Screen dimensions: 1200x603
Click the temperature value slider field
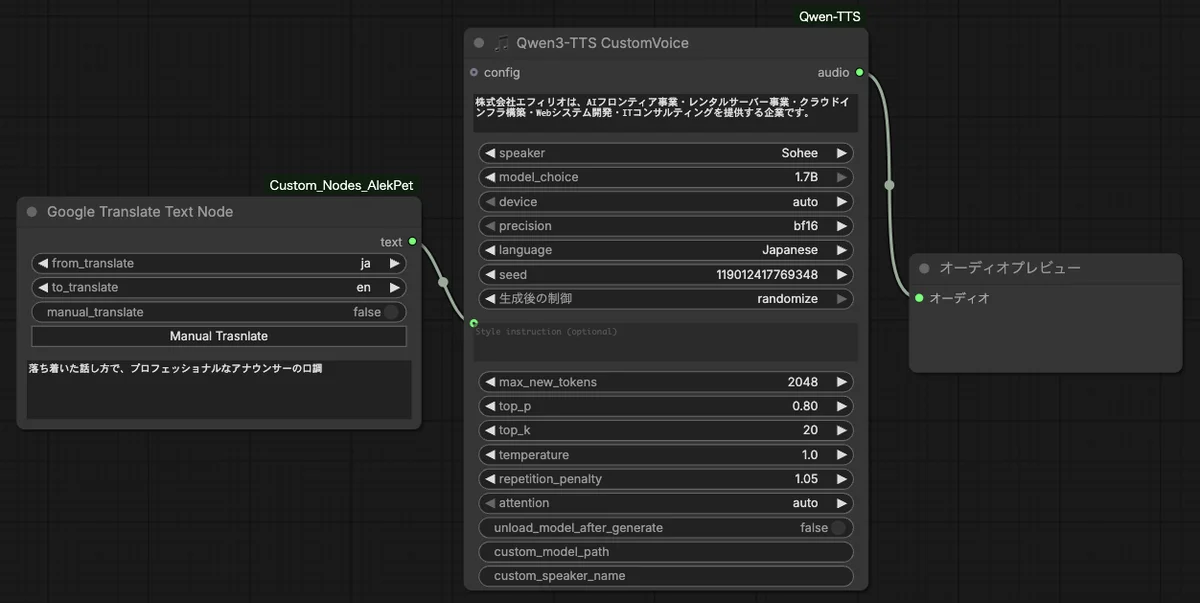[666, 455]
